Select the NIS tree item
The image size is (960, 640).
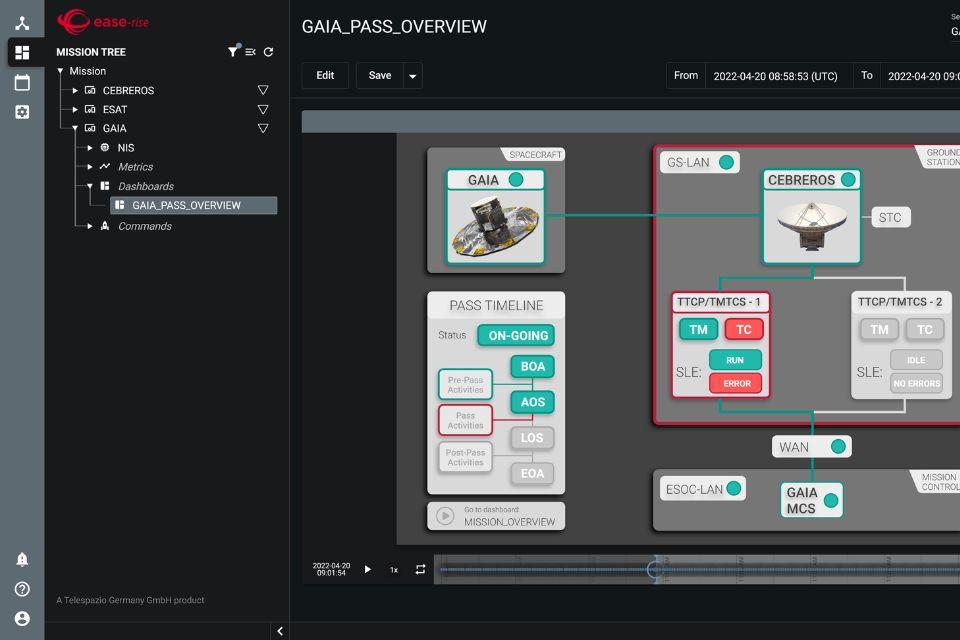[x=126, y=148]
